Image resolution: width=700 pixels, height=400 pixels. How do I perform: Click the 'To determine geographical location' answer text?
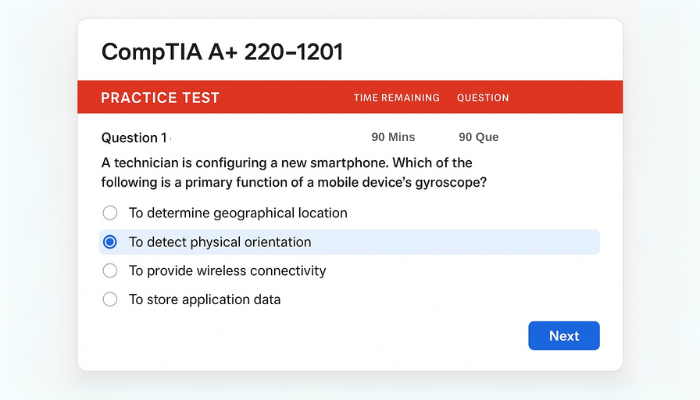238,213
